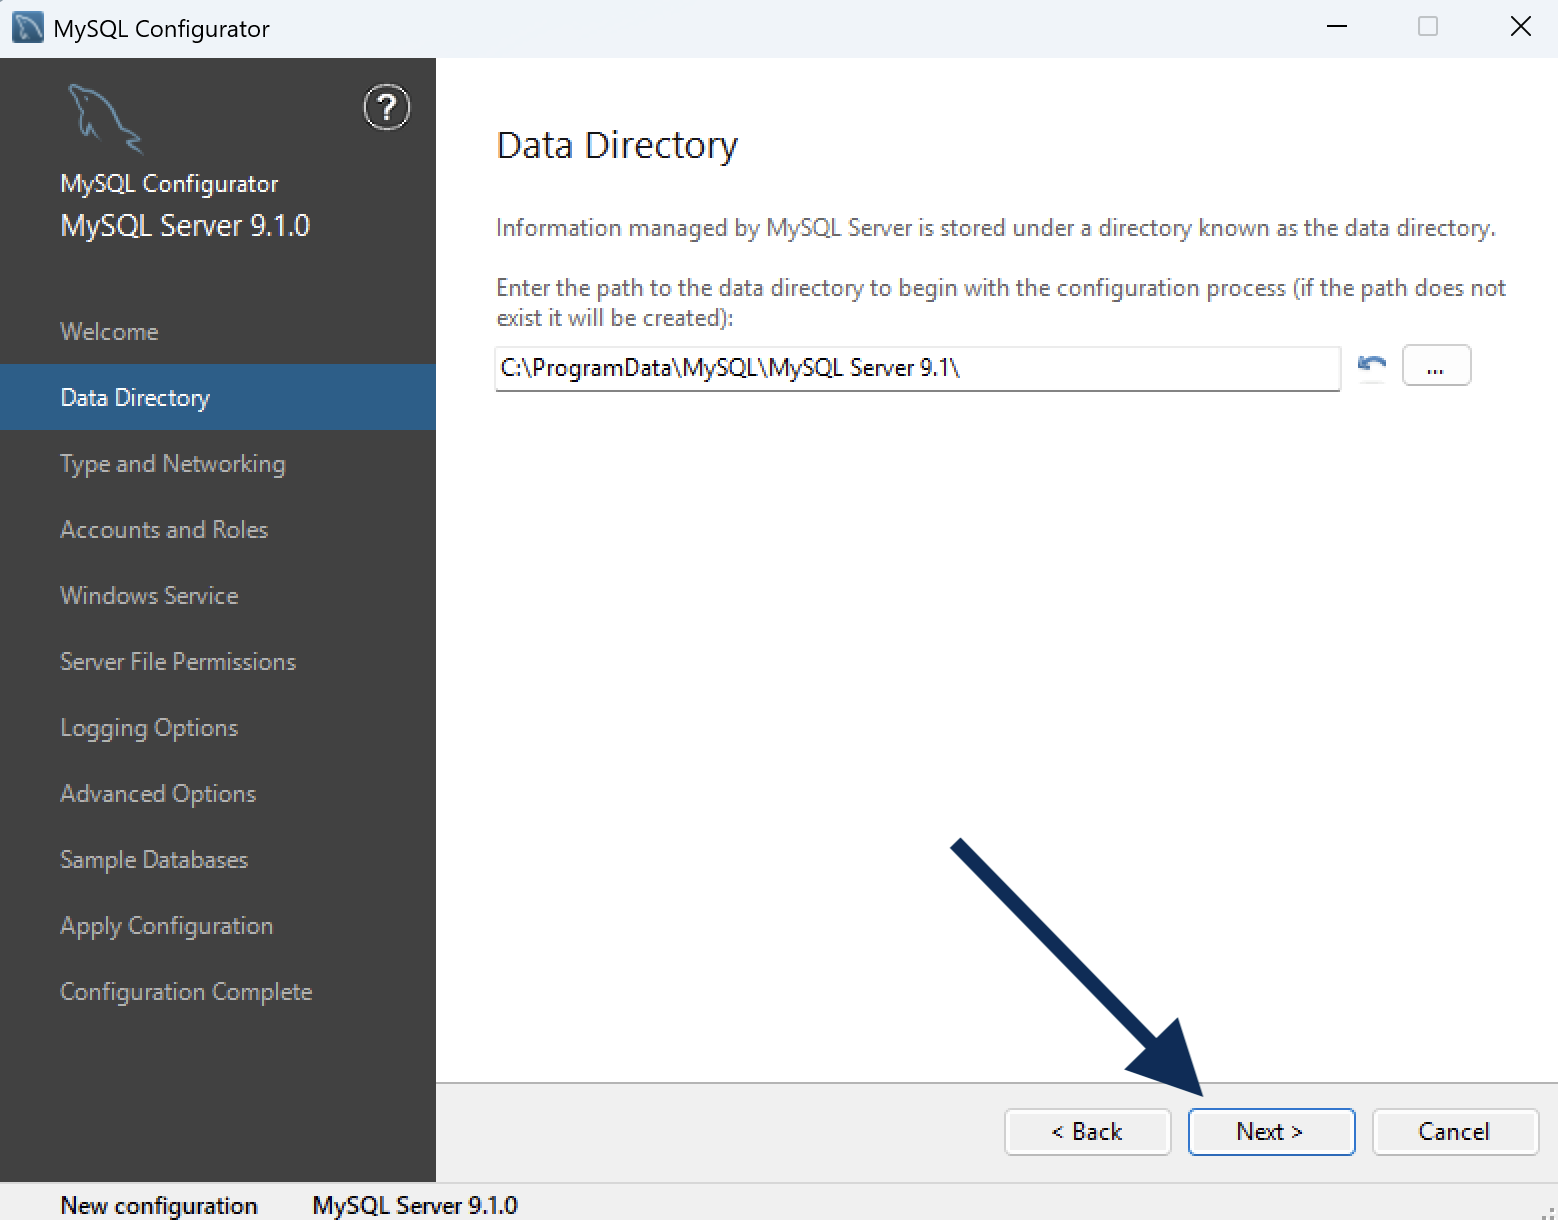This screenshot has width=1558, height=1220.
Task: Open the help question mark icon
Action: click(386, 107)
